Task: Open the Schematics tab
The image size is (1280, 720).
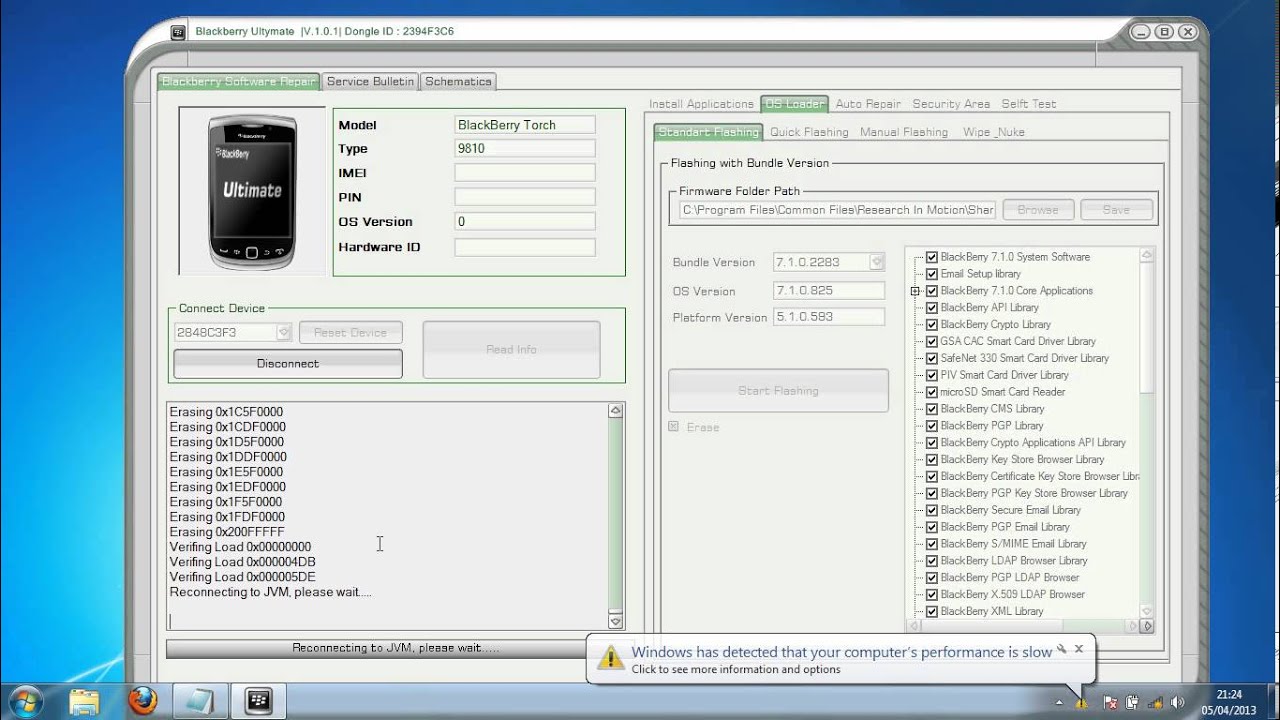Action: [458, 81]
